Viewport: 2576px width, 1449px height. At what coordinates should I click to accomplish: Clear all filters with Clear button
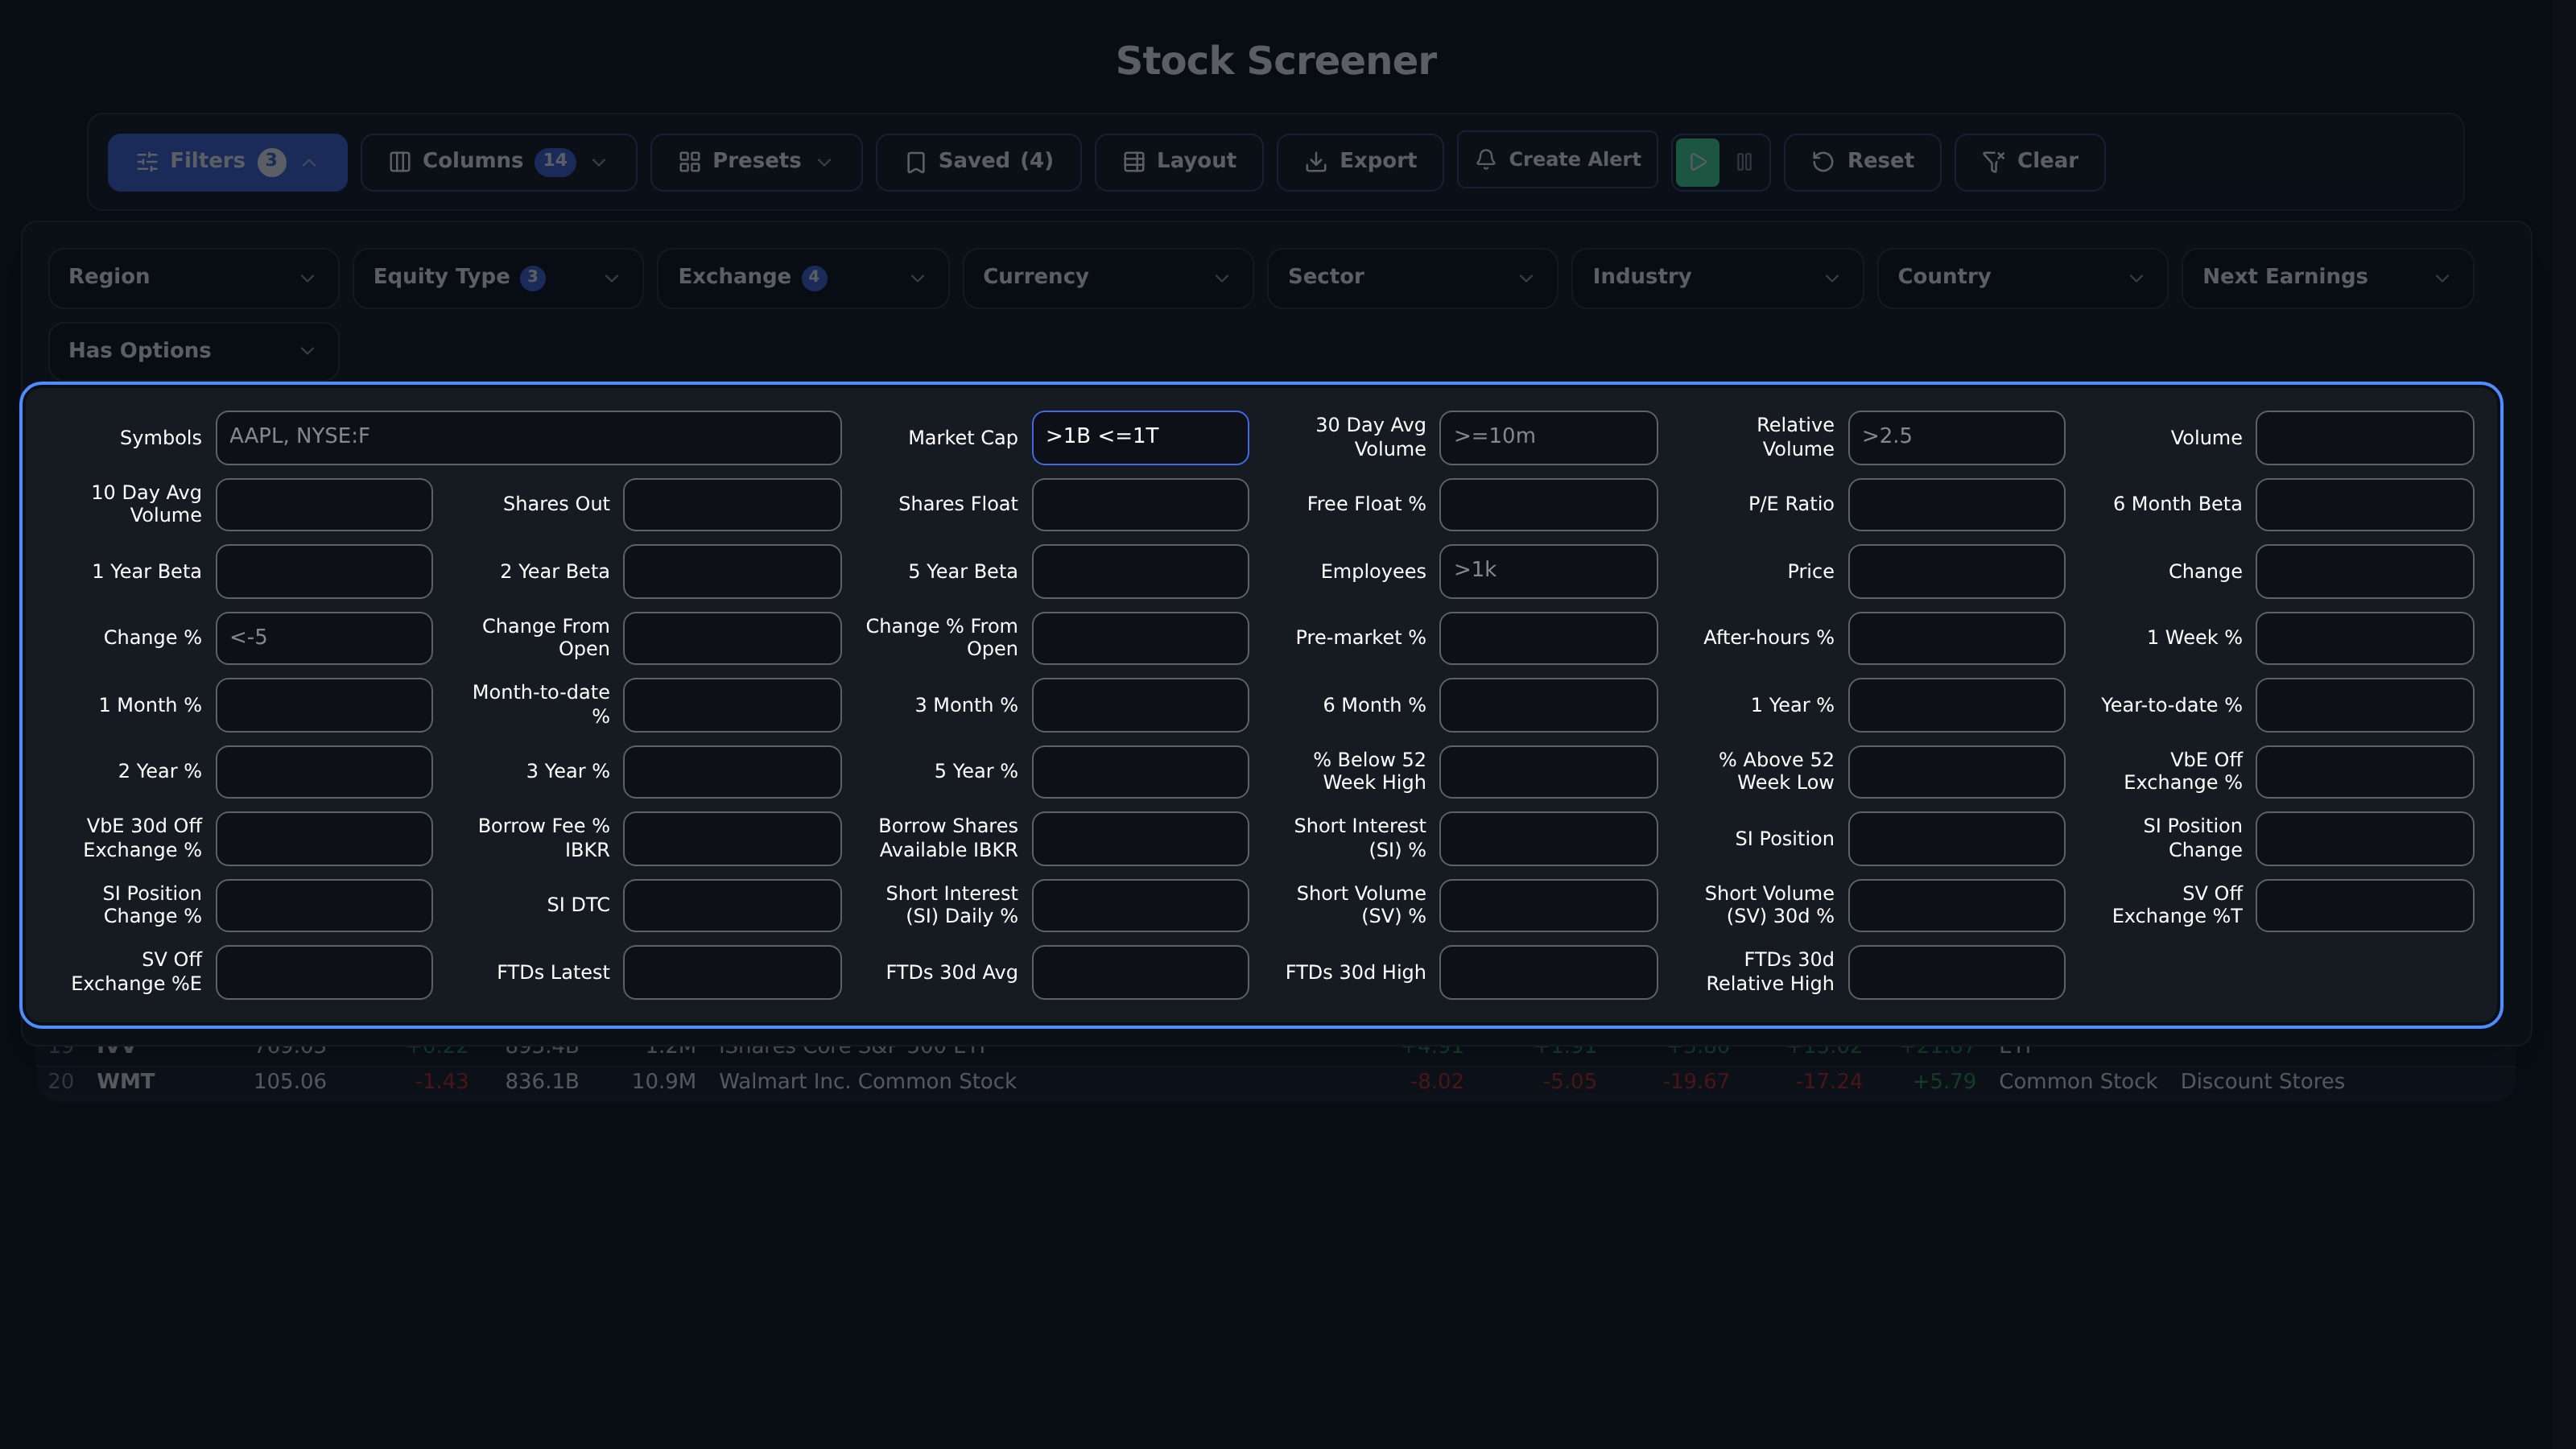click(x=2029, y=162)
